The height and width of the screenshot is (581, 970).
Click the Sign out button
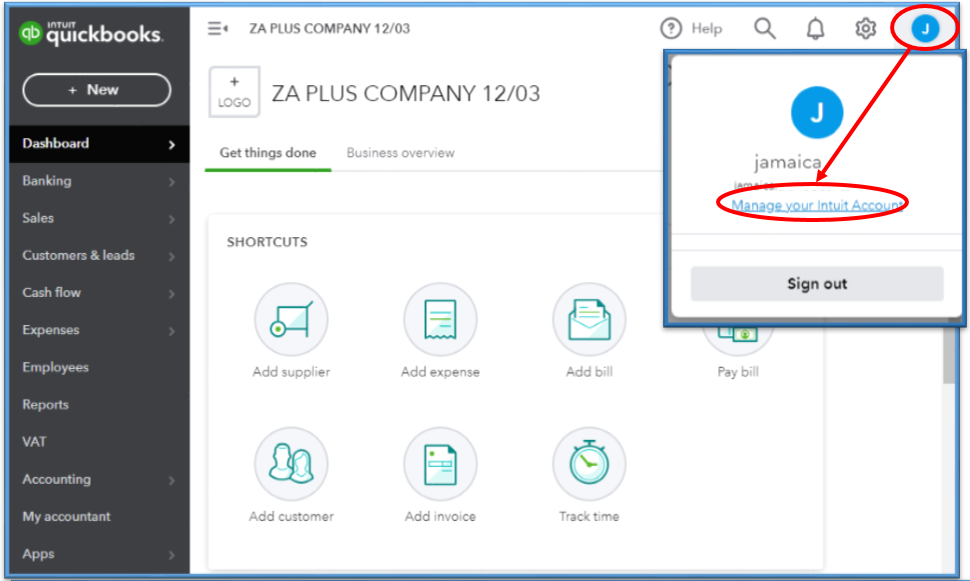tap(817, 284)
